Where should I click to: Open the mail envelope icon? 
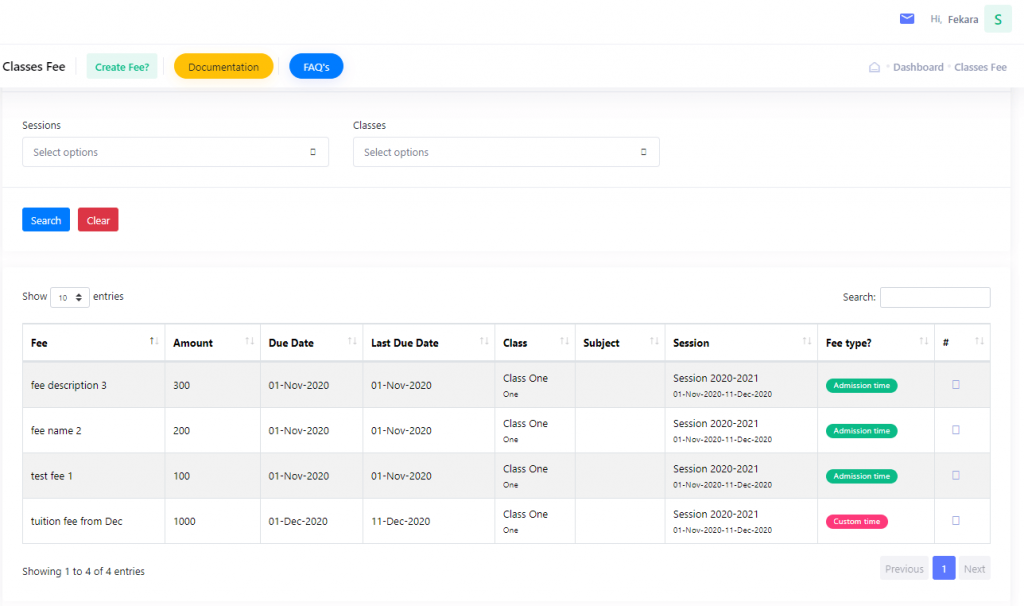click(x=907, y=19)
